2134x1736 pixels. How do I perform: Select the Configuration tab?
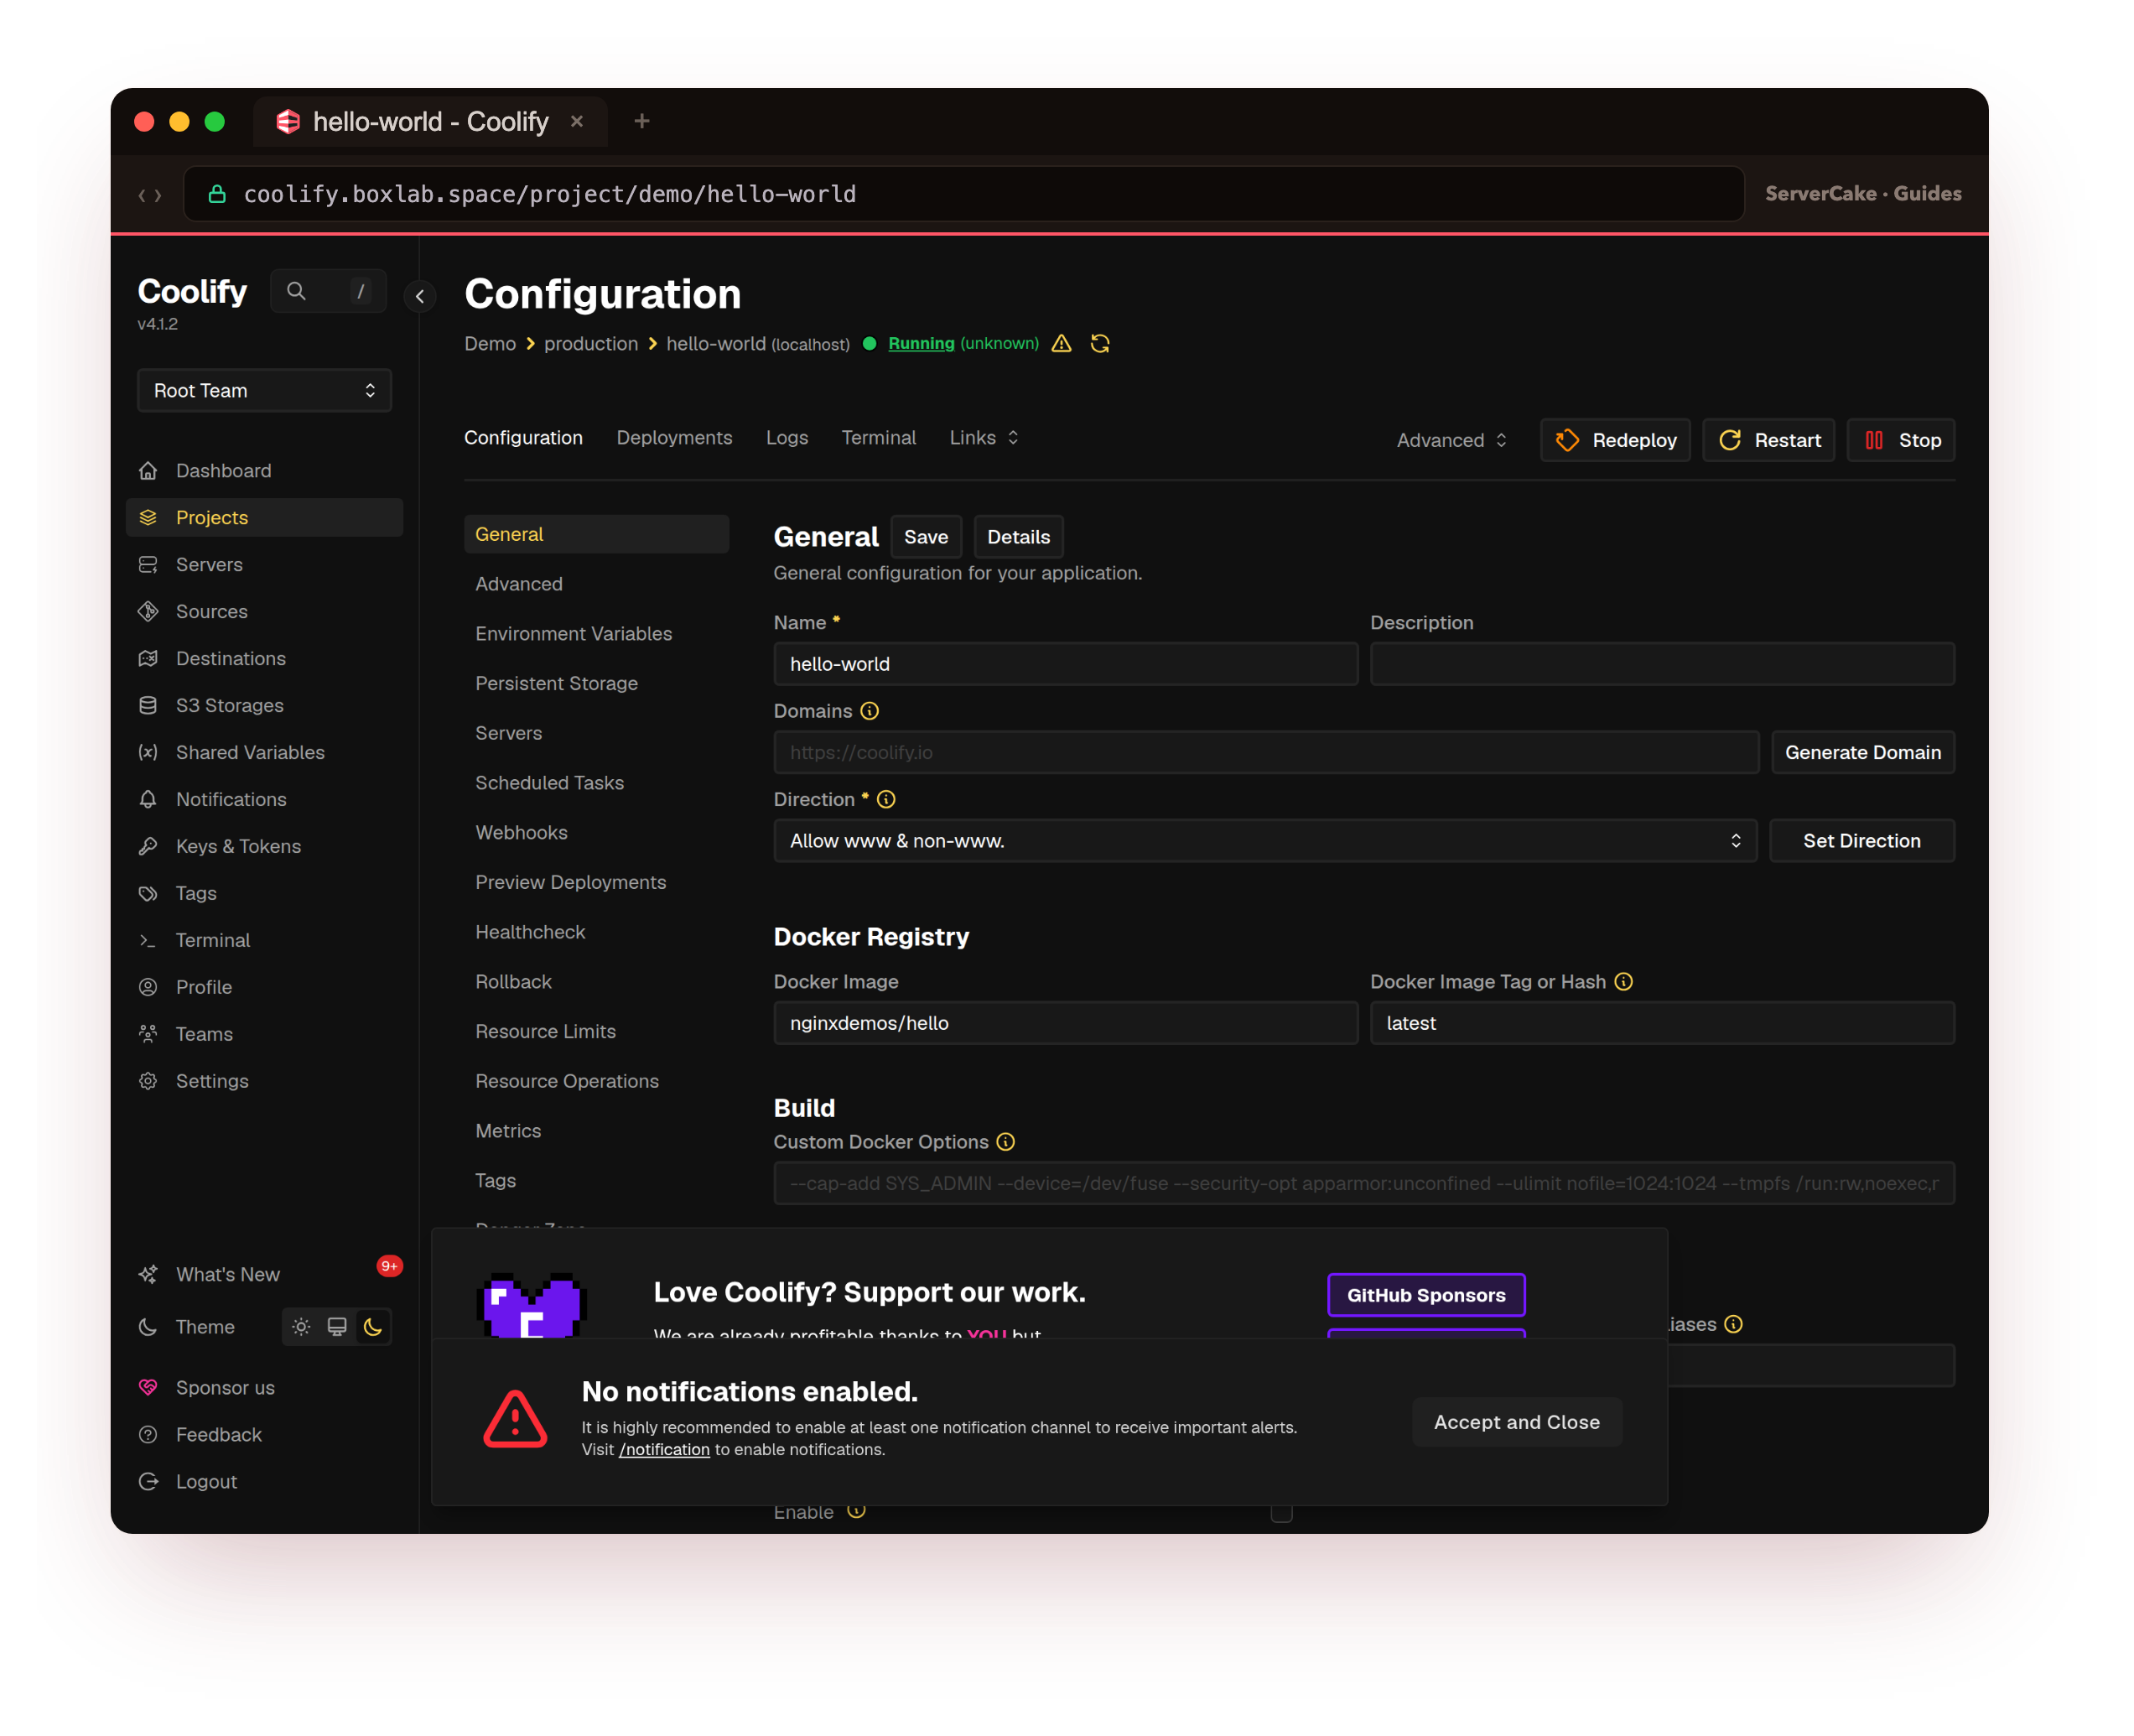point(523,437)
